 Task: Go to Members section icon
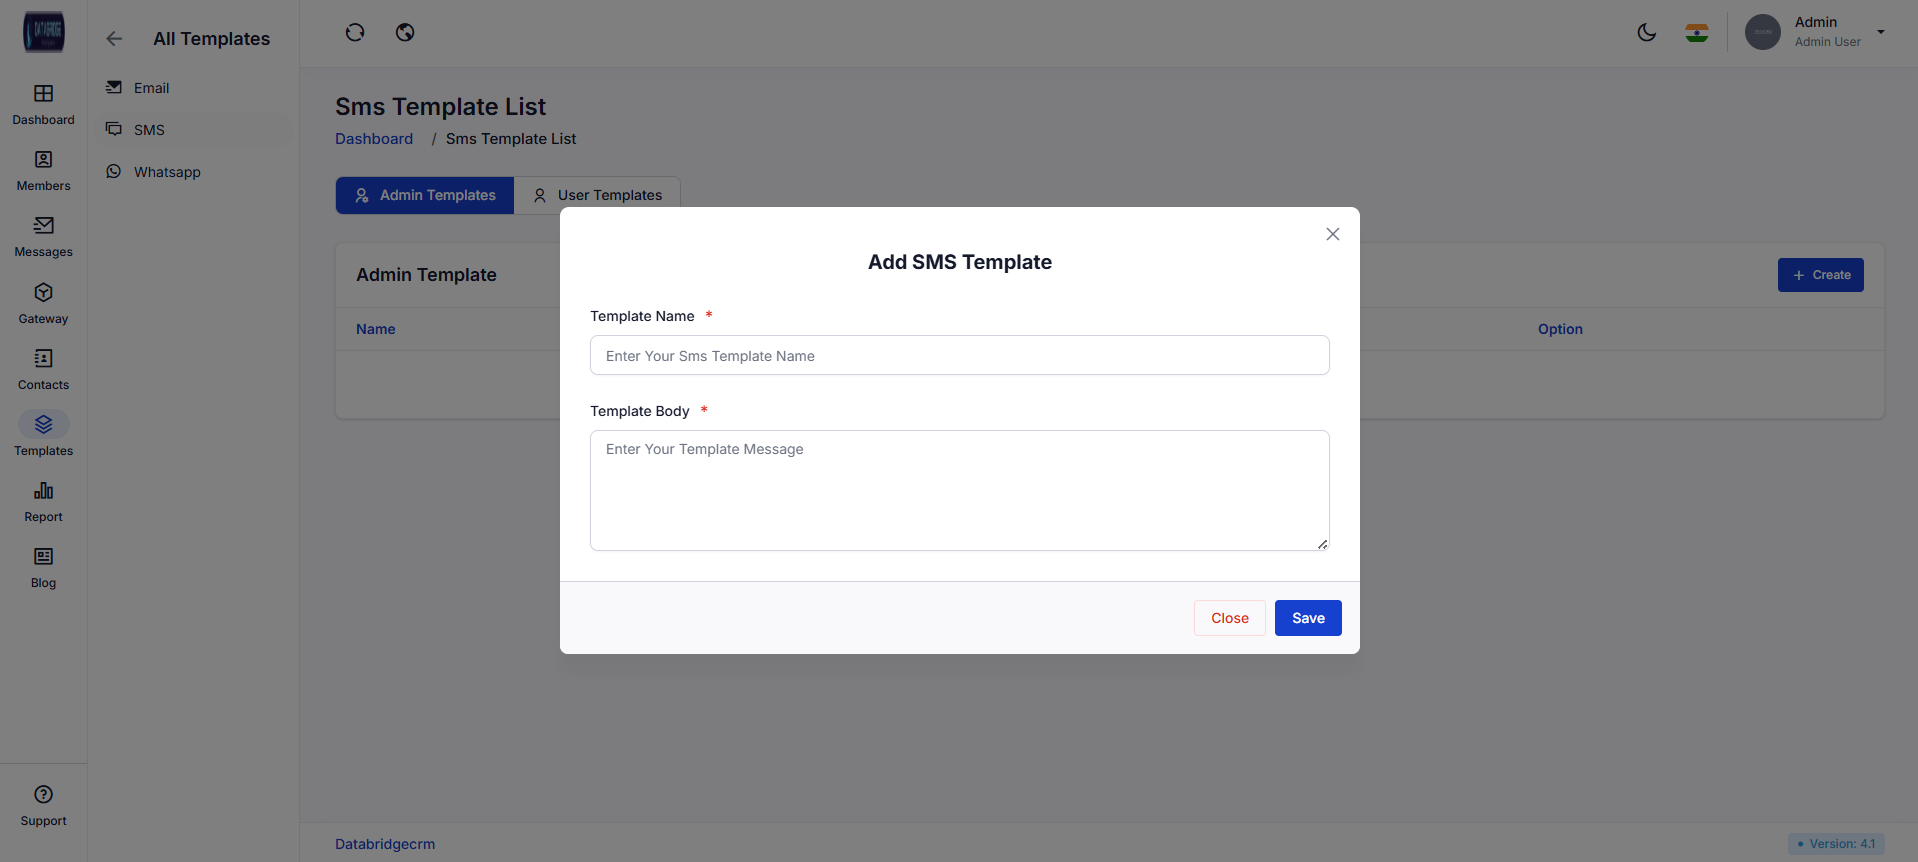pos(43,160)
